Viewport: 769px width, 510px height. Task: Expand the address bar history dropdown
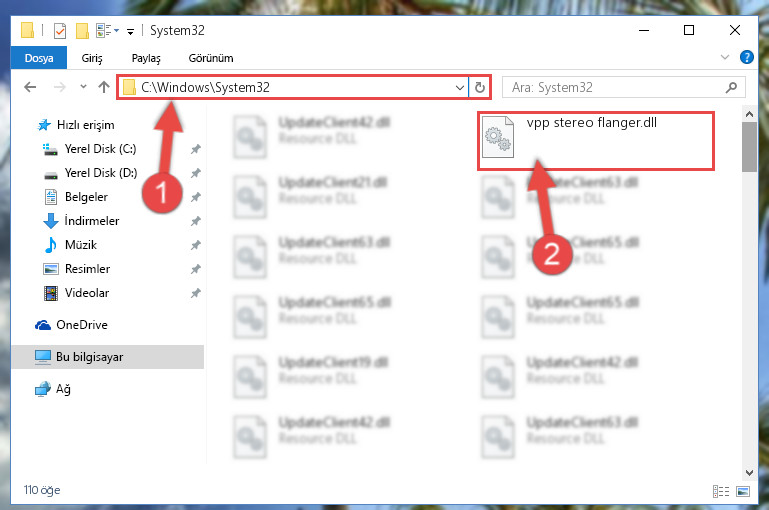[x=460, y=88]
